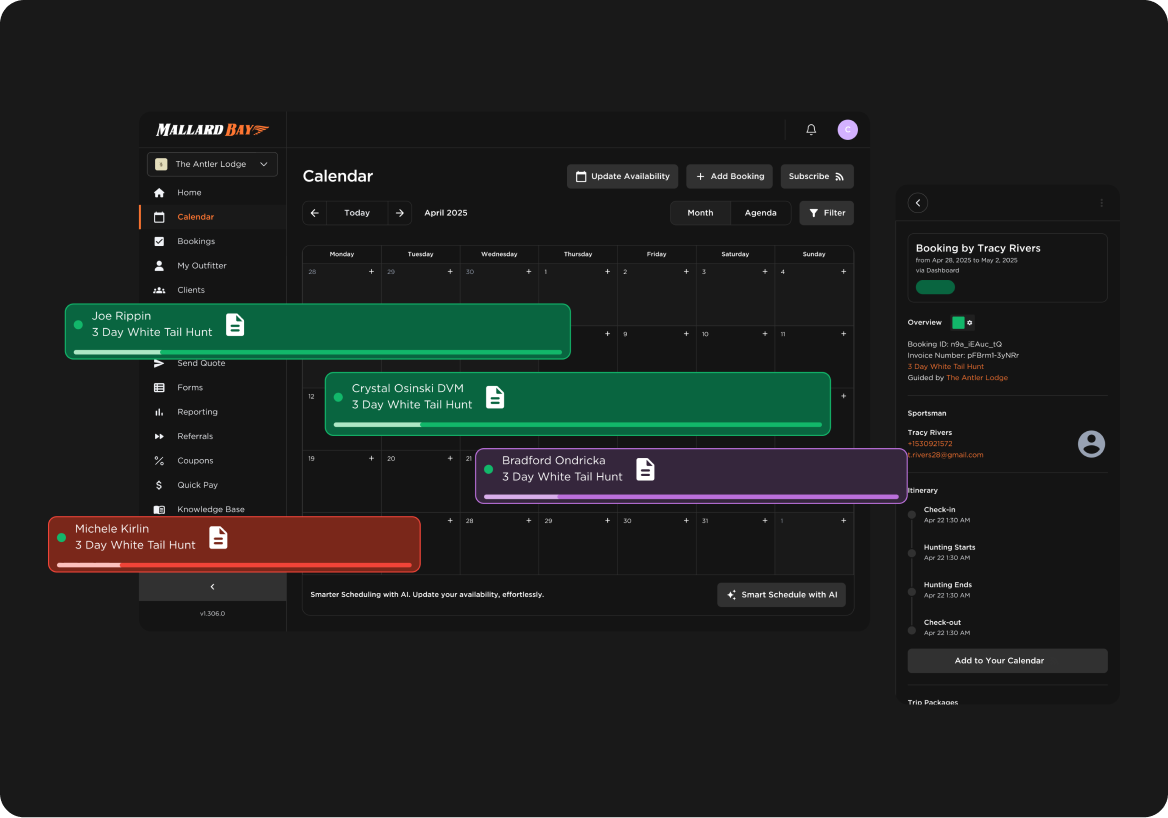Image resolution: width=1168 pixels, height=818 pixels.
Task: Switch the calendar to Agenda view
Action: pos(760,213)
